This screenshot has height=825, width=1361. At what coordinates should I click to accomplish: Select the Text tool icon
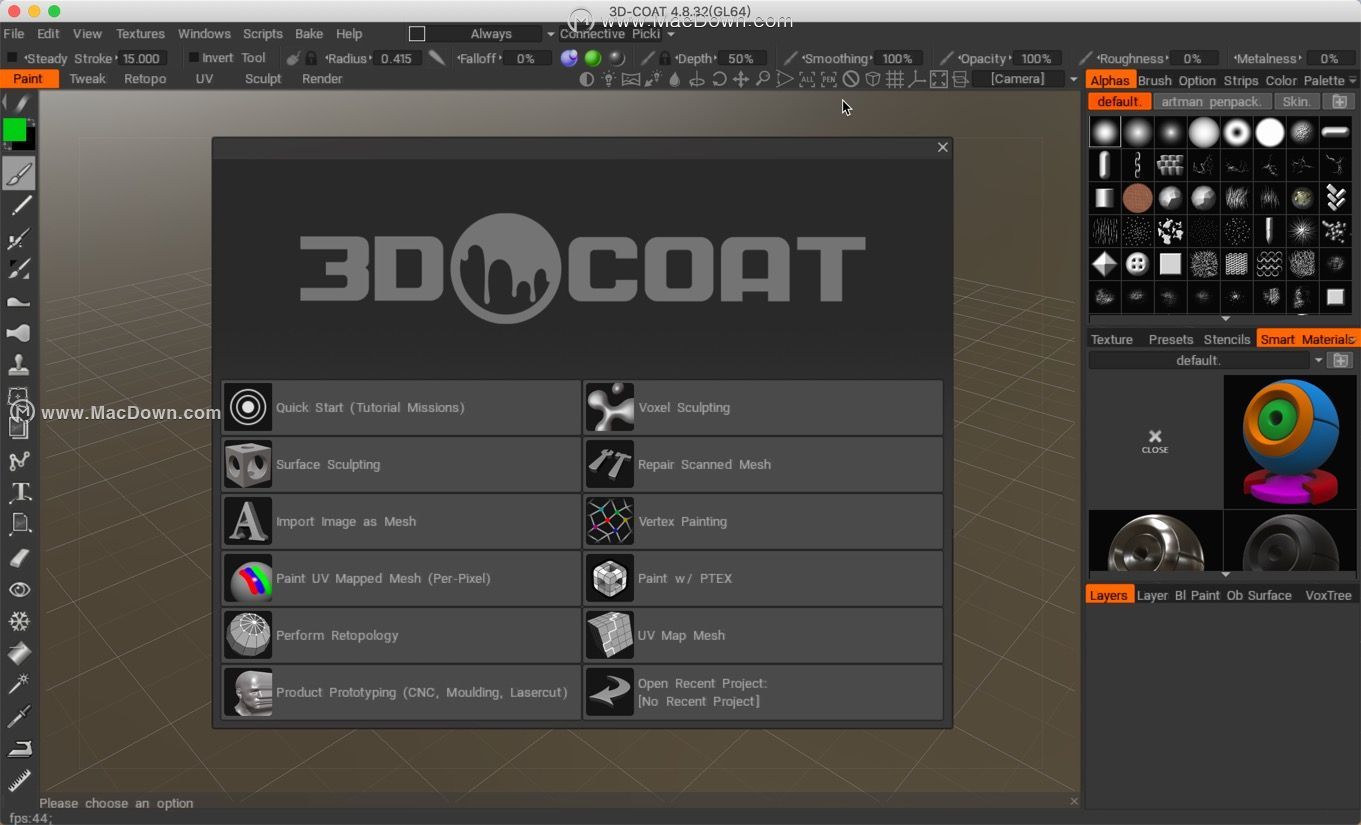(19, 492)
